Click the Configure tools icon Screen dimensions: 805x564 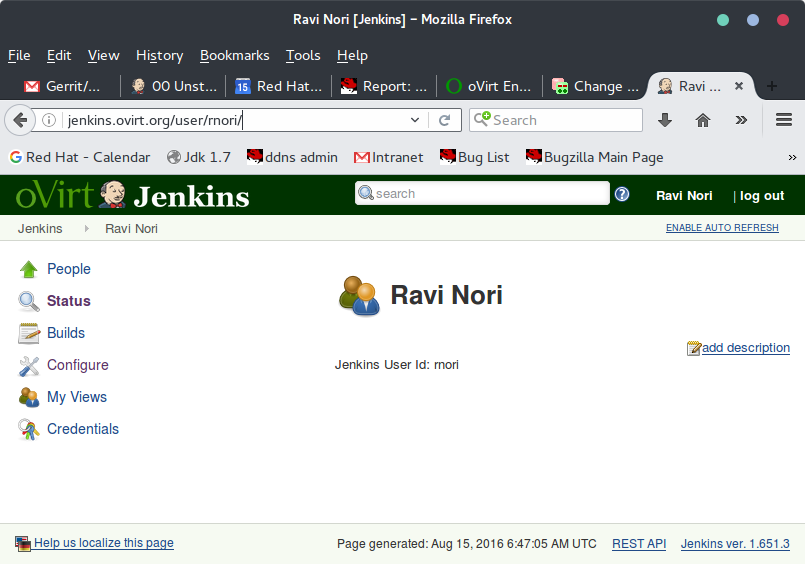point(29,365)
